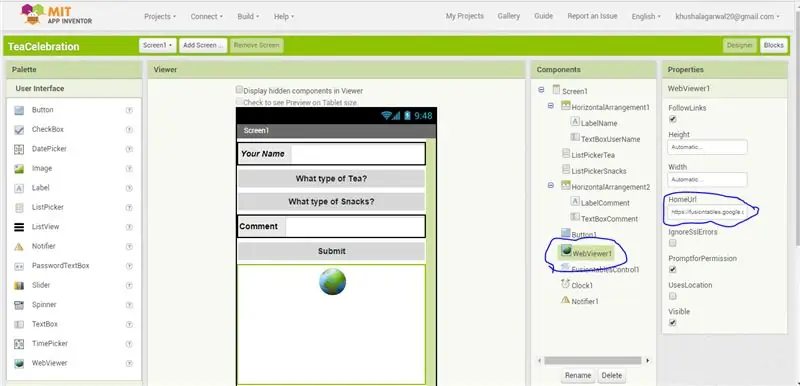Viewport: 800px width, 386px height.
Task: Collapse the HorizontalArrangement1 tree node
Action: point(551,106)
